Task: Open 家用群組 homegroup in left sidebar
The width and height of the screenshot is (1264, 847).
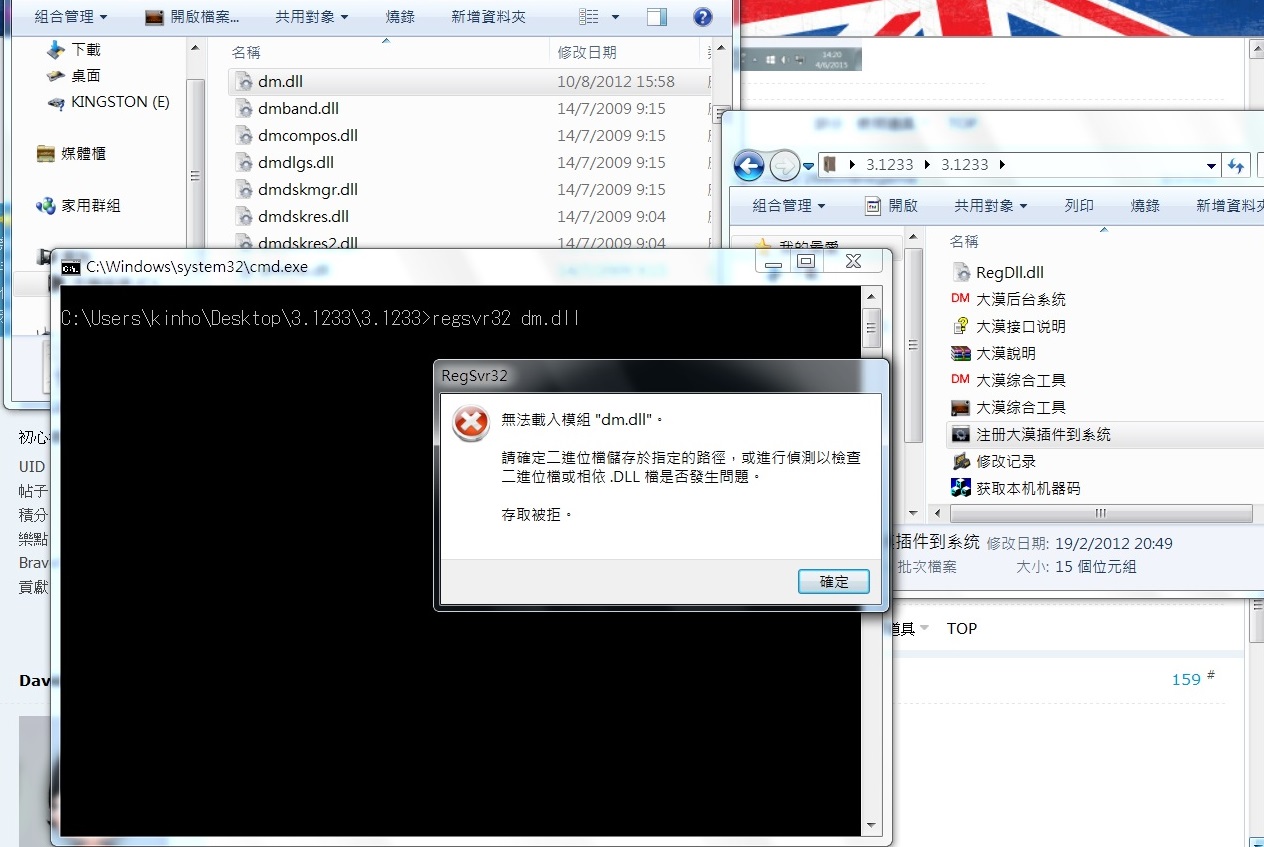Action: click(x=78, y=205)
